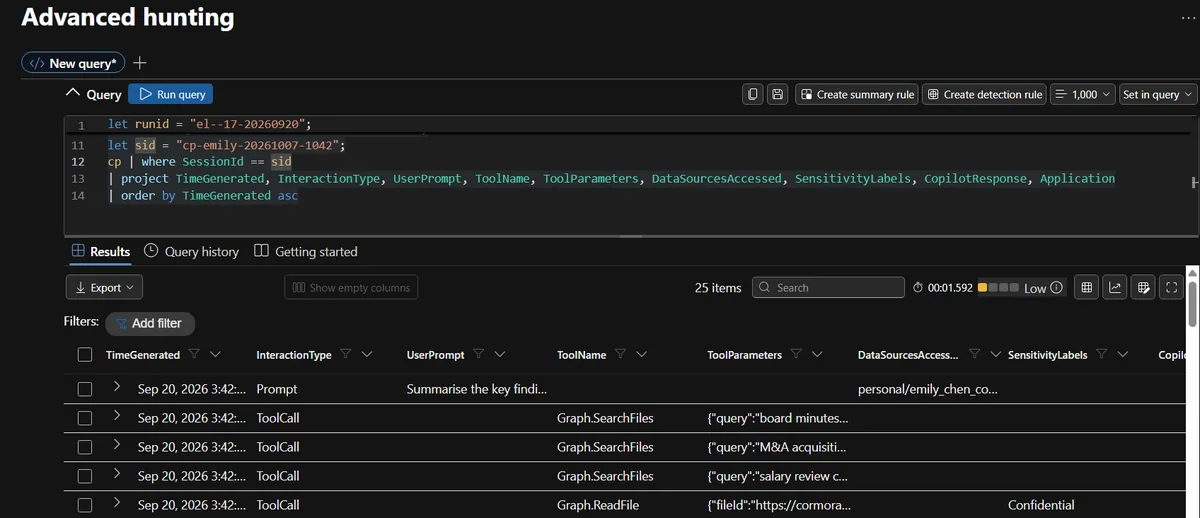The height and width of the screenshot is (518, 1200).
Task: Open UserPrompt column sort chevron
Action: coord(499,354)
